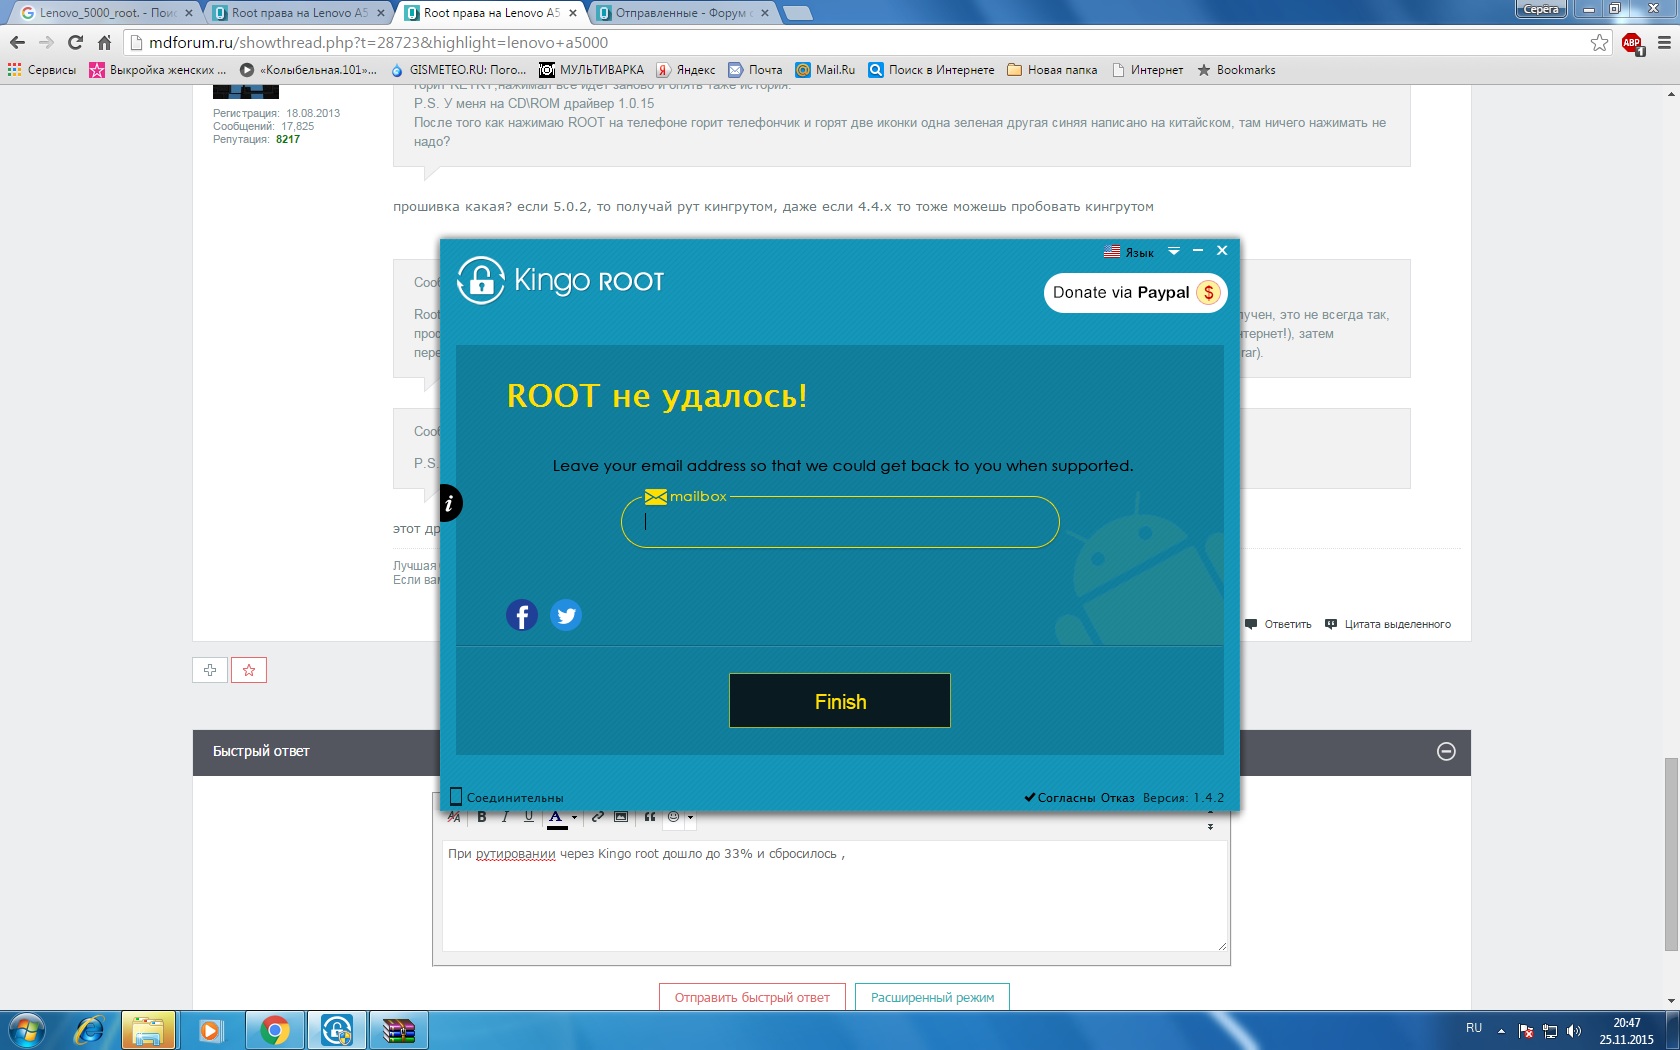This screenshot has width=1680, height=1050.
Task: Click the Facebook share icon
Action: pos(521,615)
